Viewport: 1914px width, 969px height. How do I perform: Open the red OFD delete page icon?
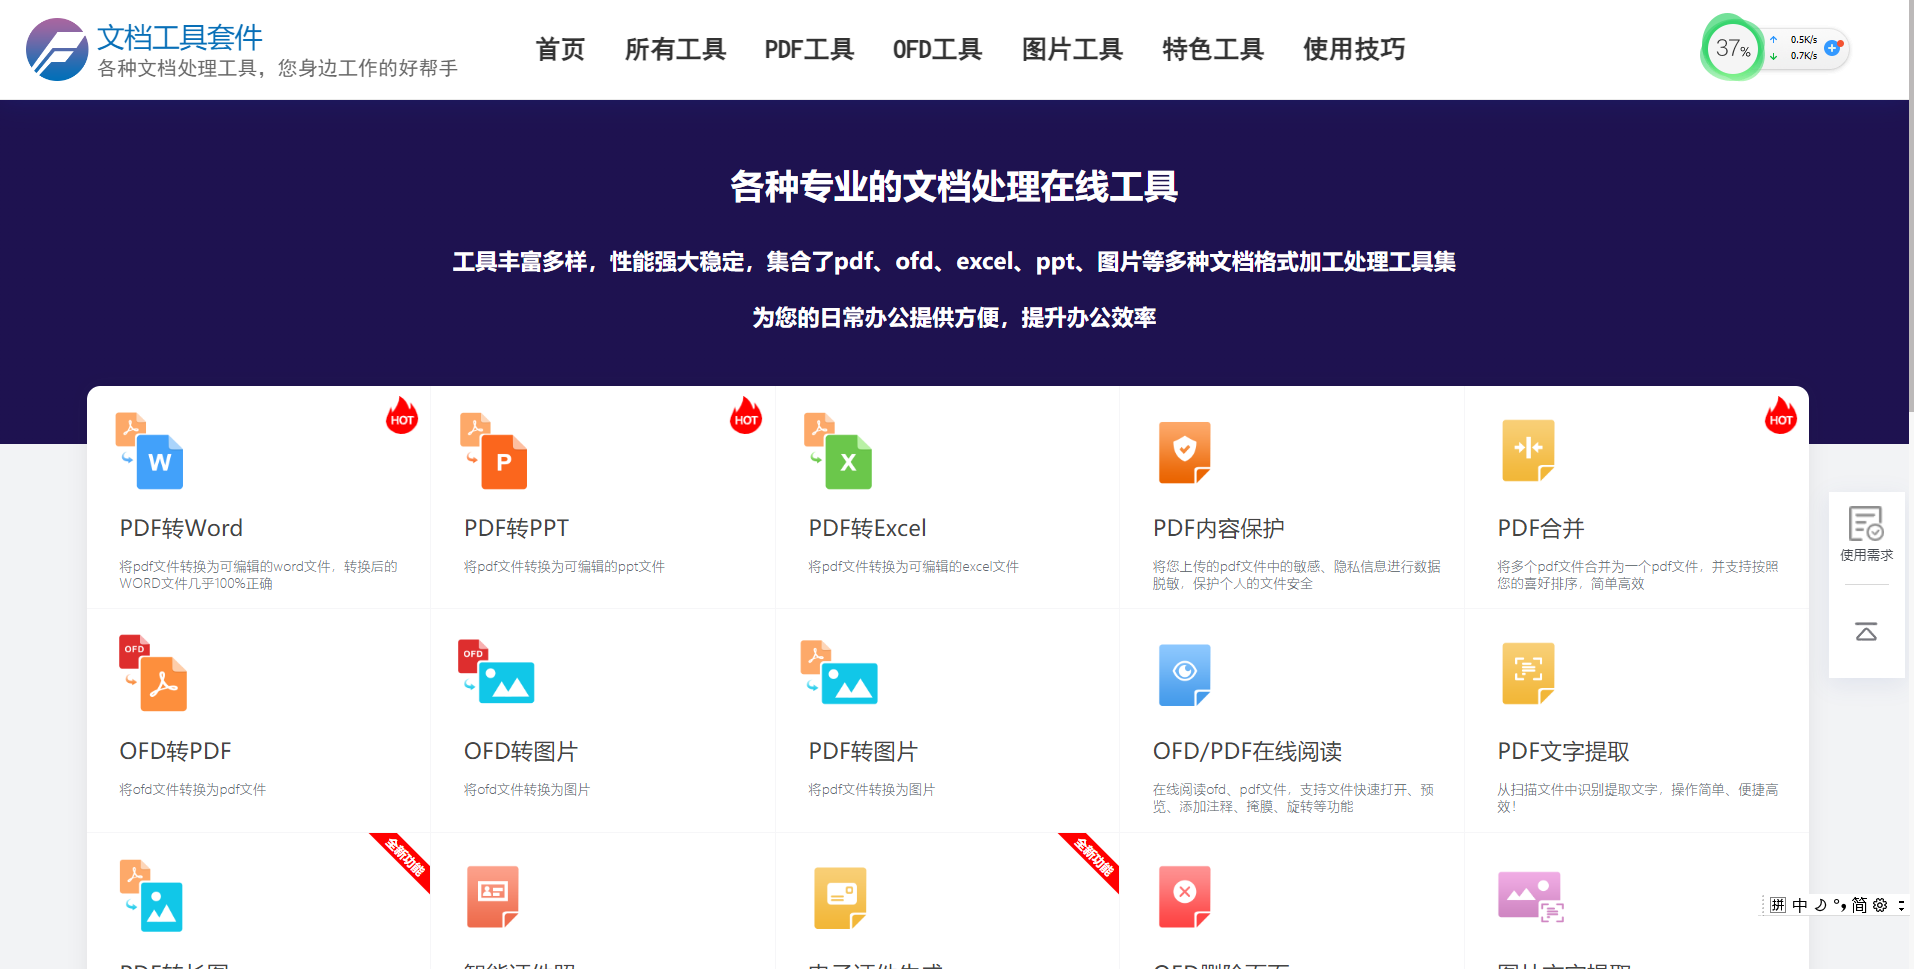tap(1185, 896)
